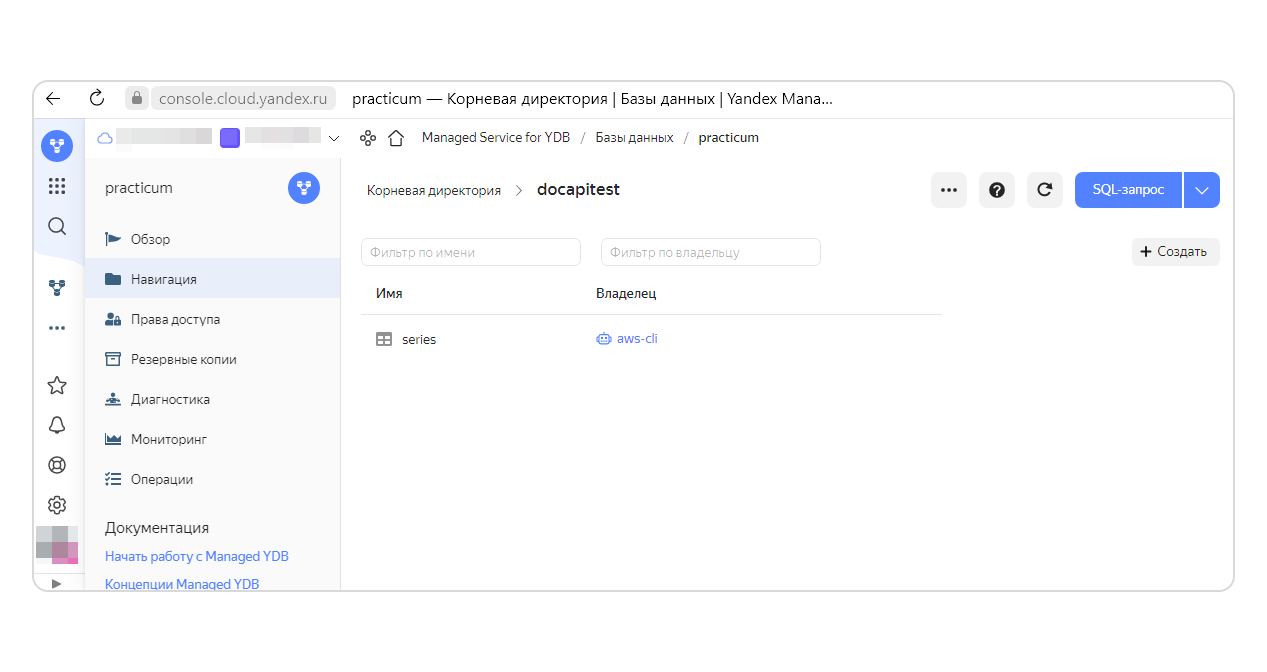Open favorites with the star icon
The width and height of the screenshot is (1267, 672).
tap(57, 385)
